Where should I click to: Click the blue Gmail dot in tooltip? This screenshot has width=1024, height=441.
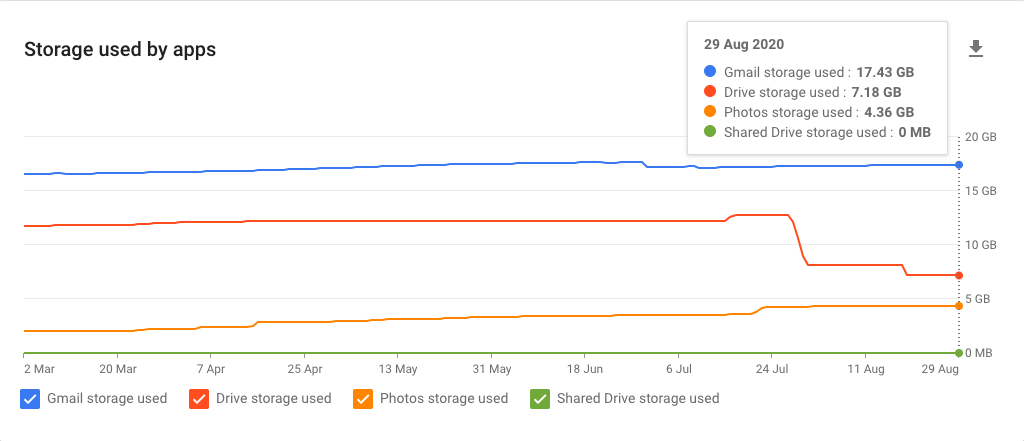[711, 72]
